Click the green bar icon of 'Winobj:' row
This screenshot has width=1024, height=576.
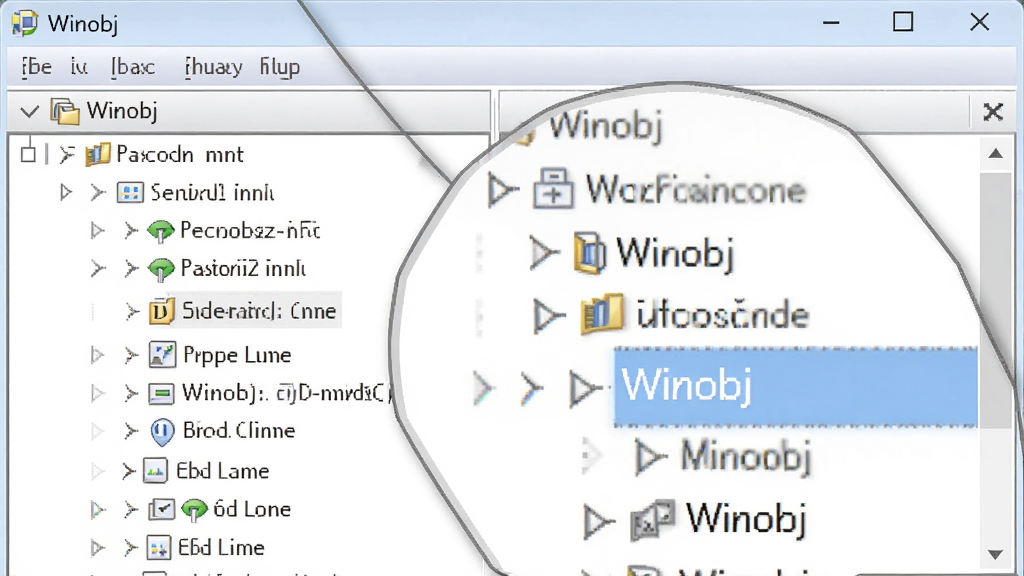(x=161, y=393)
